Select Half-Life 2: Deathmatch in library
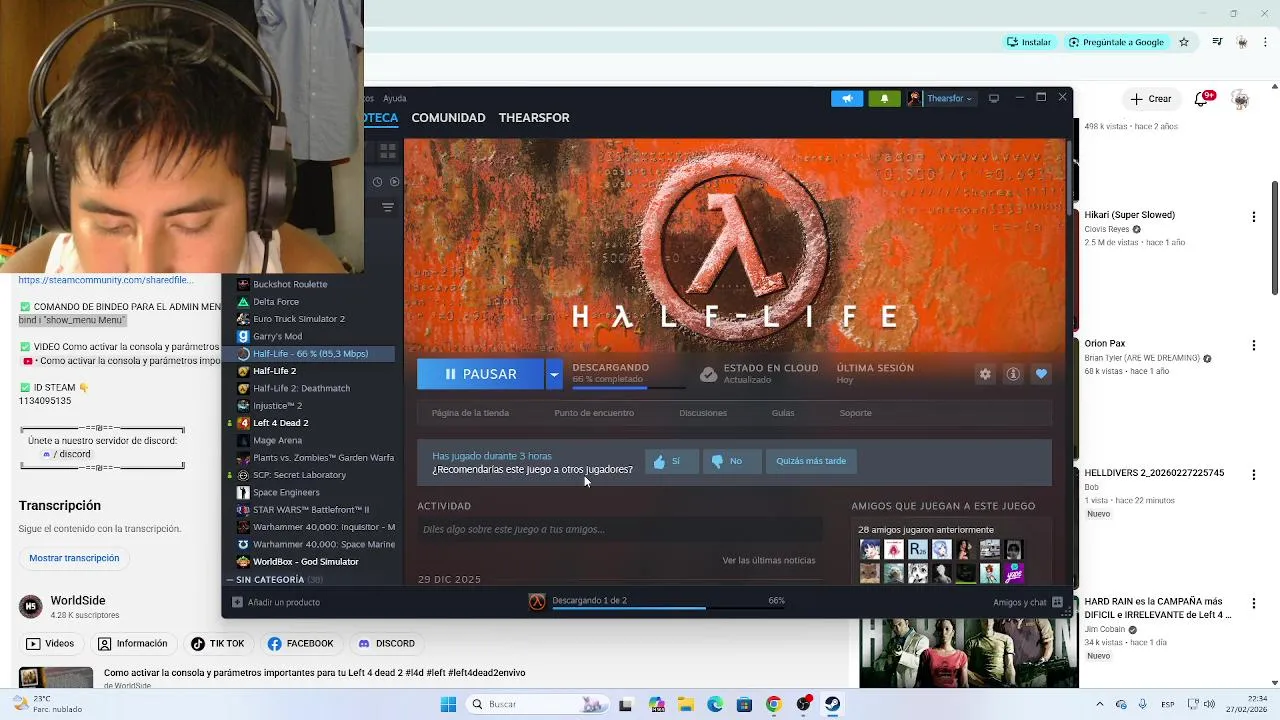The image size is (1280, 720). click(301, 388)
